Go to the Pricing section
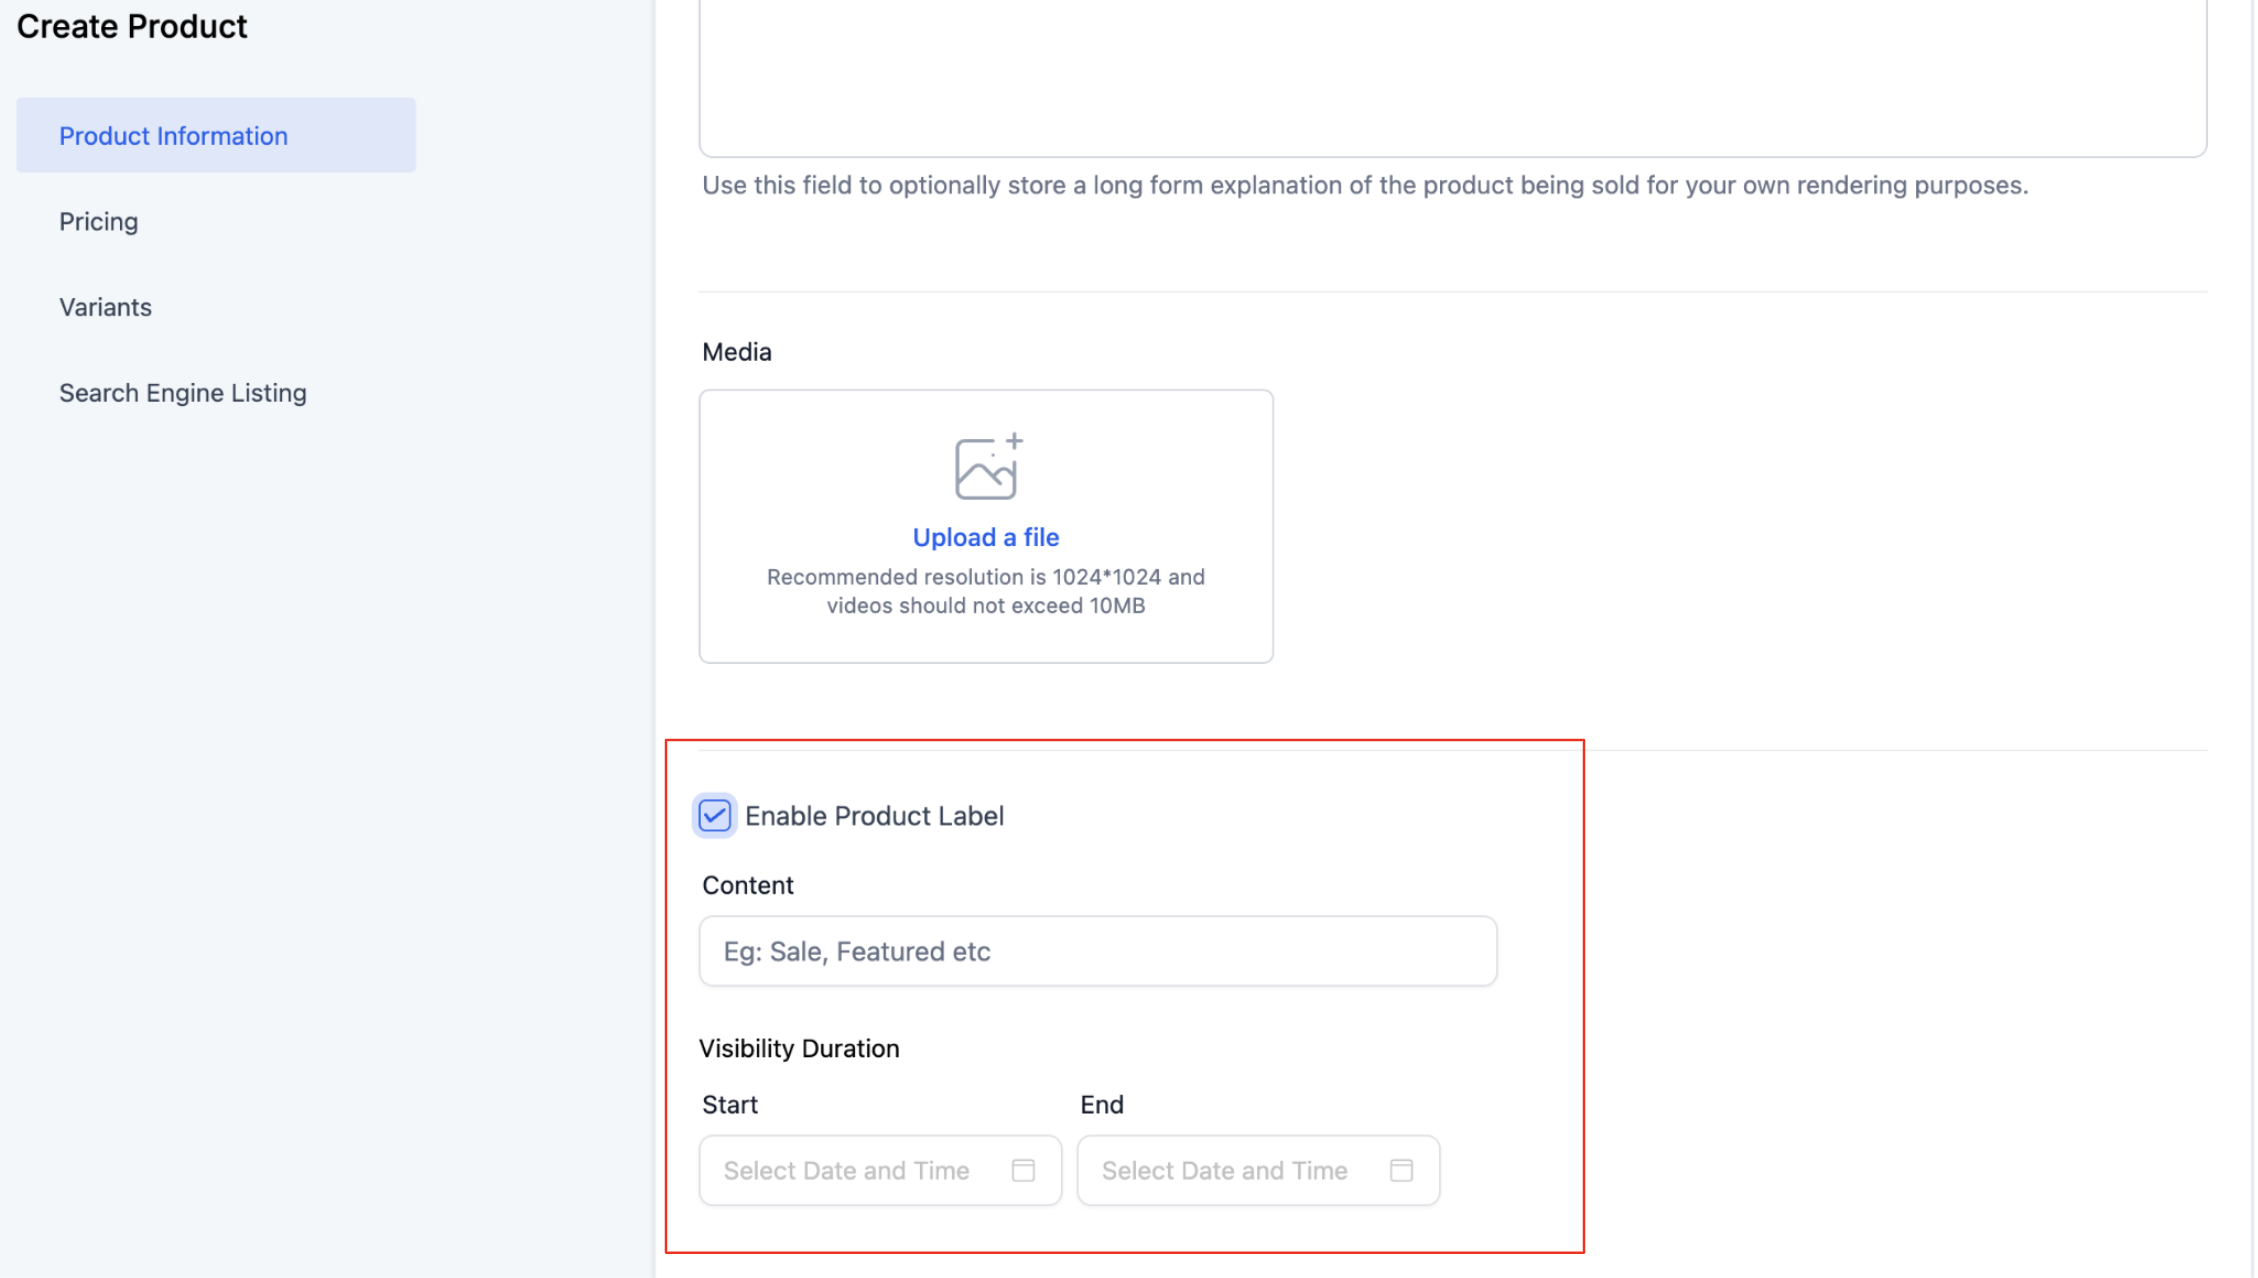The width and height of the screenshot is (2258, 1278). [98, 222]
